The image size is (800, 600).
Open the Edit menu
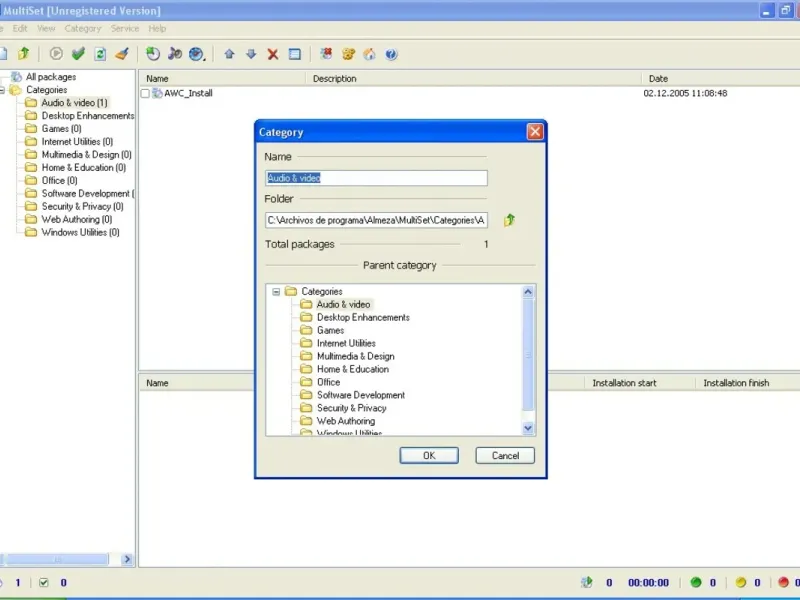(20, 29)
